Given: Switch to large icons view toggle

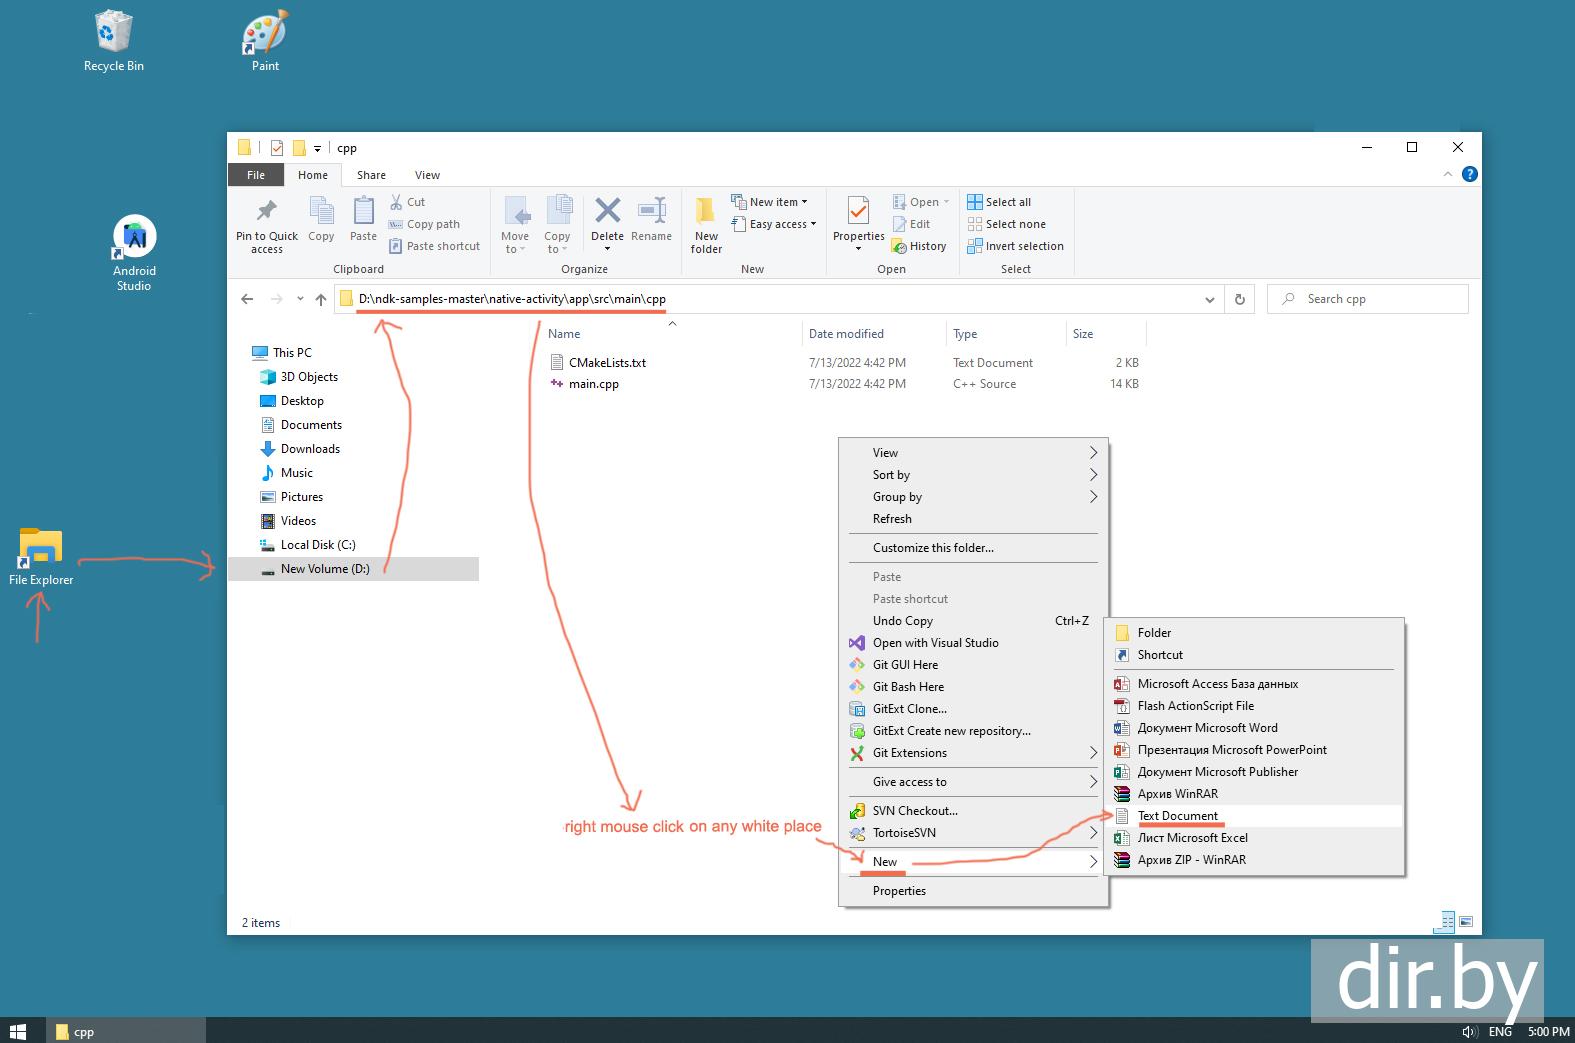Looking at the screenshot, I should tap(1466, 922).
